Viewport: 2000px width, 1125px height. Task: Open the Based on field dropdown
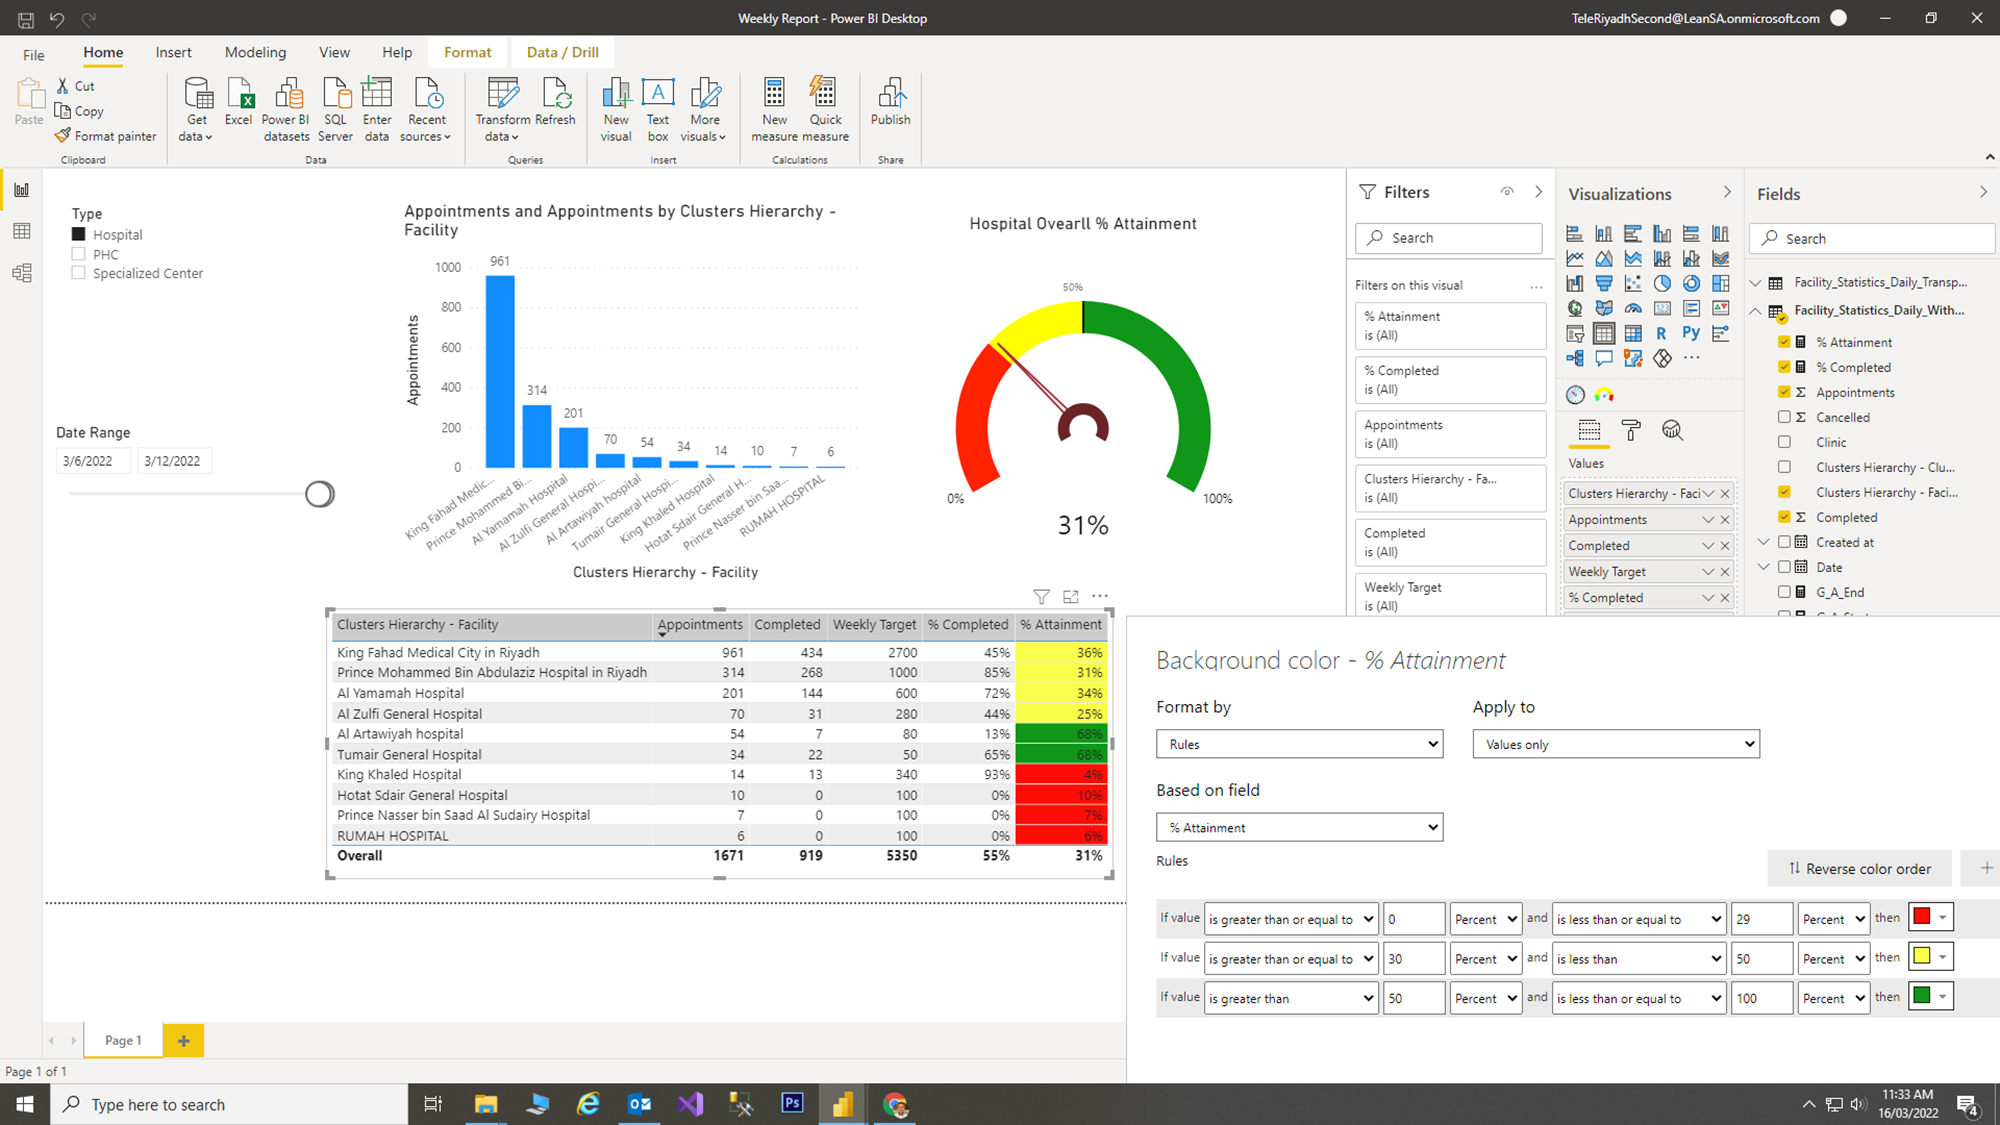coord(1299,827)
